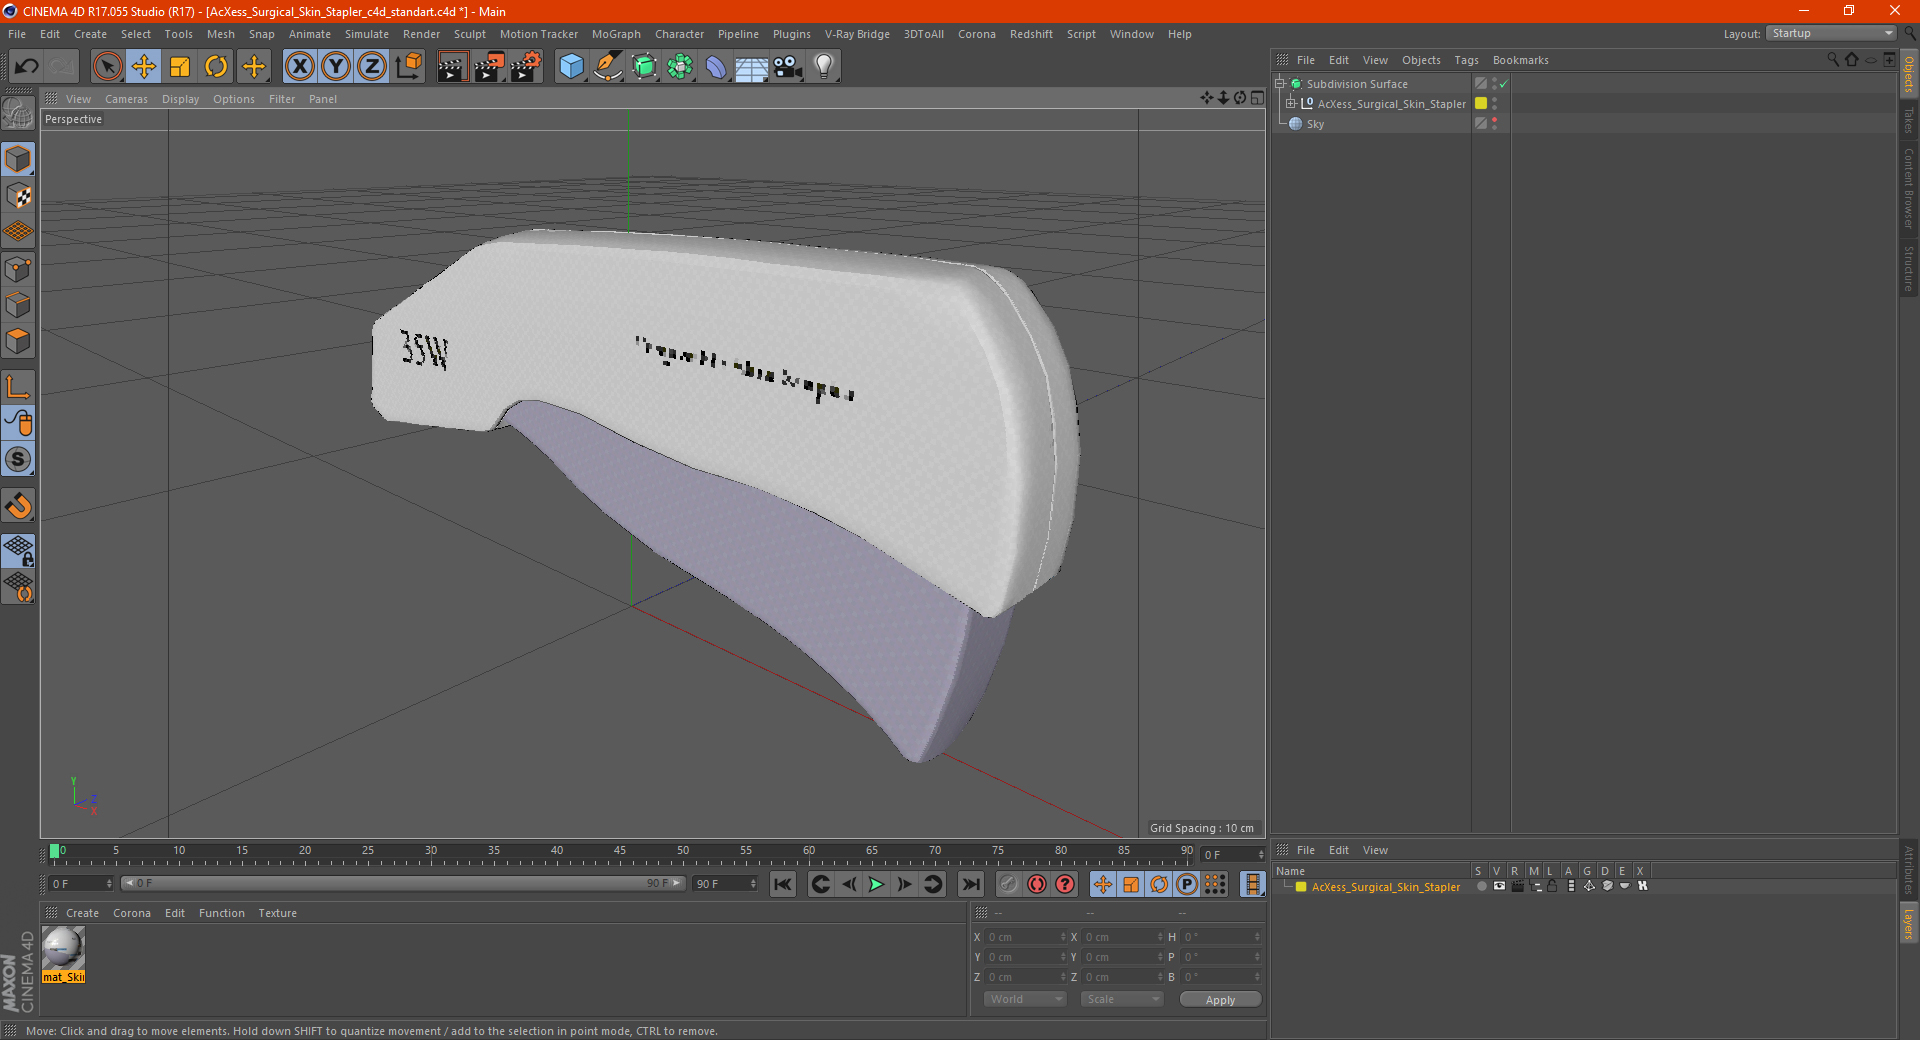The width and height of the screenshot is (1920, 1040).
Task: Open the spline pen tool
Action: (x=608, y=67)
